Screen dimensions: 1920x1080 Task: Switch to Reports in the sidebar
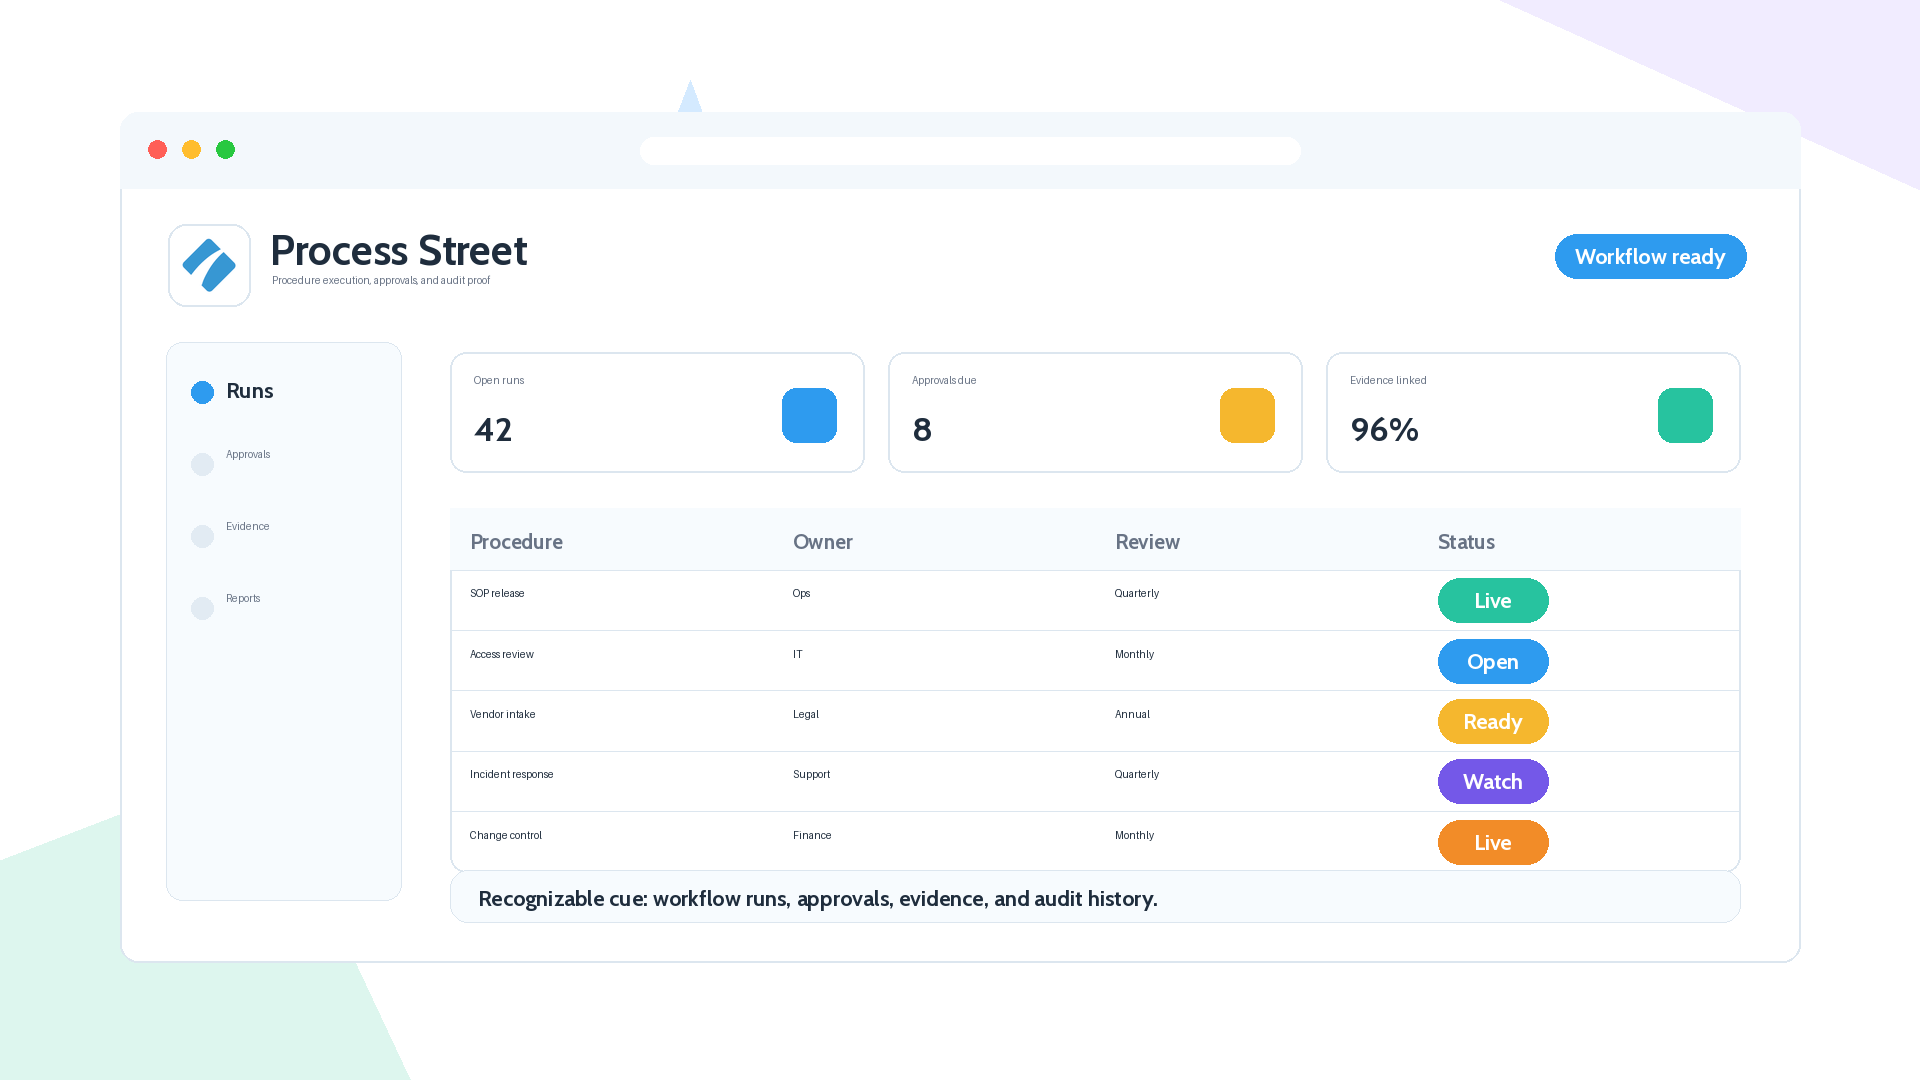click(243, 598)
